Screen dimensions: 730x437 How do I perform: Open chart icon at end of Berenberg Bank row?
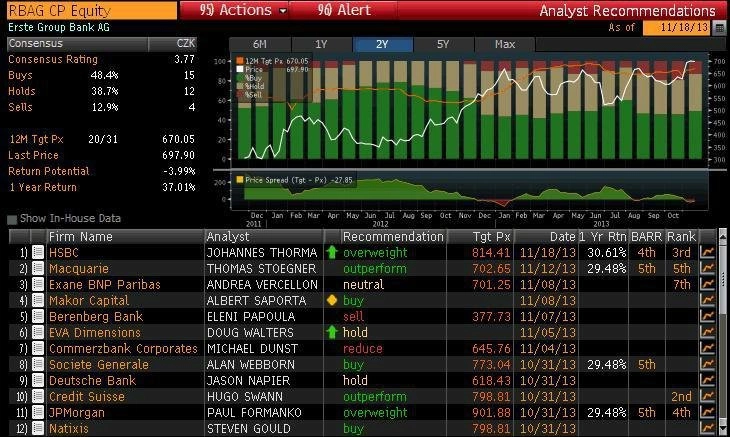707,316
